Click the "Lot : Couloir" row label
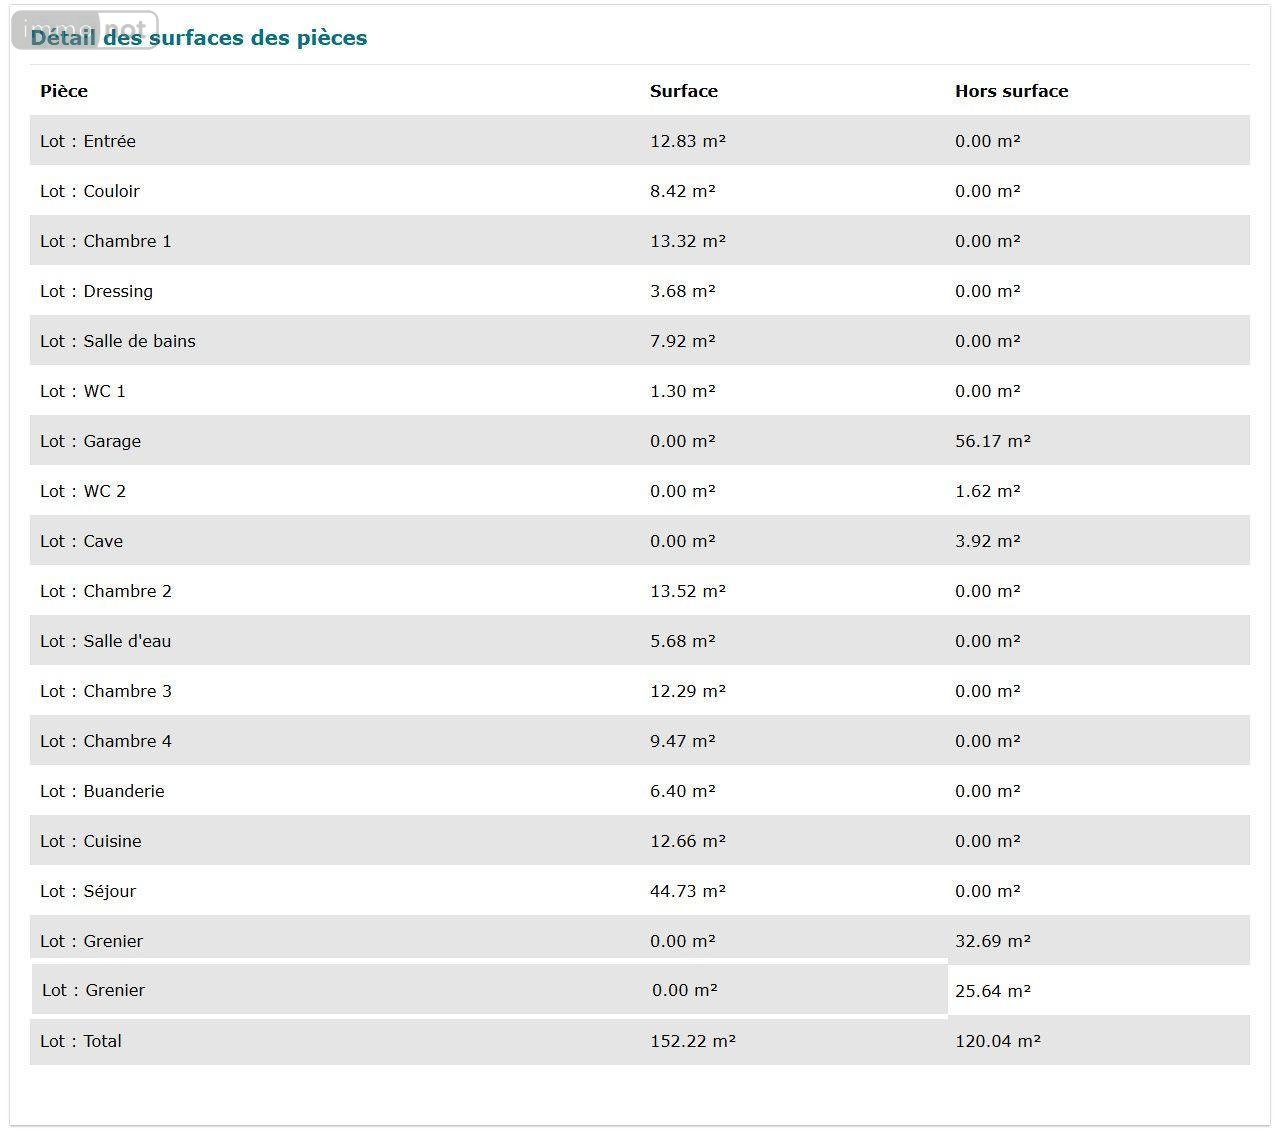Screen dimensions: 1280x1132 tap(90, 191)
